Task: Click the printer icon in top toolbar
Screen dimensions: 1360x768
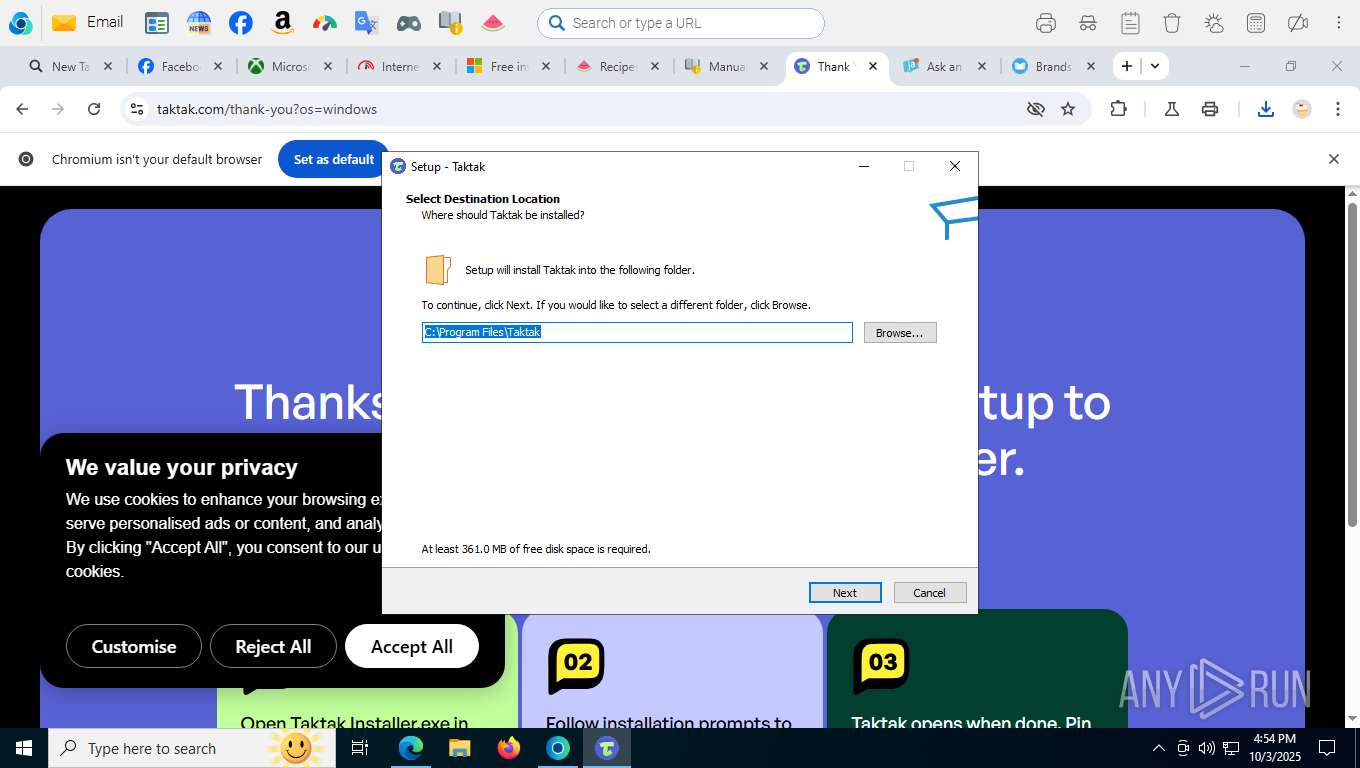Action: (1046, 23)
